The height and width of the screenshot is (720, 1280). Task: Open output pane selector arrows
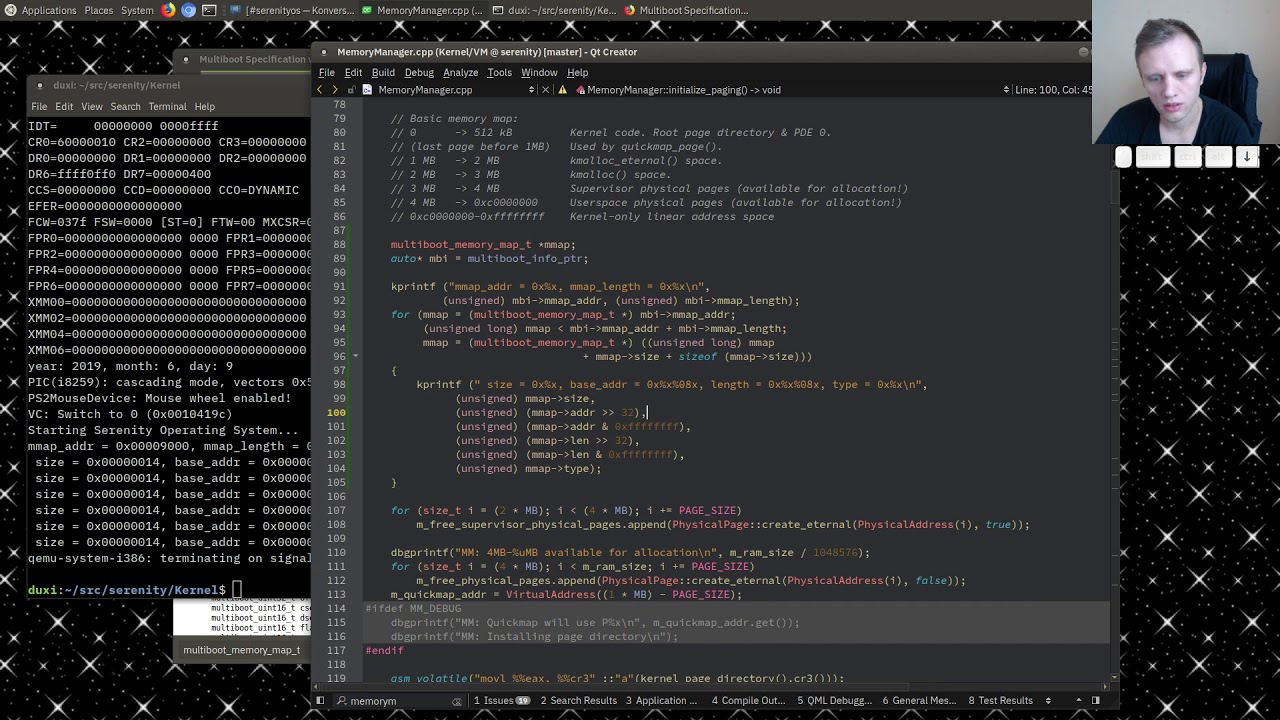pos(1048,701)
